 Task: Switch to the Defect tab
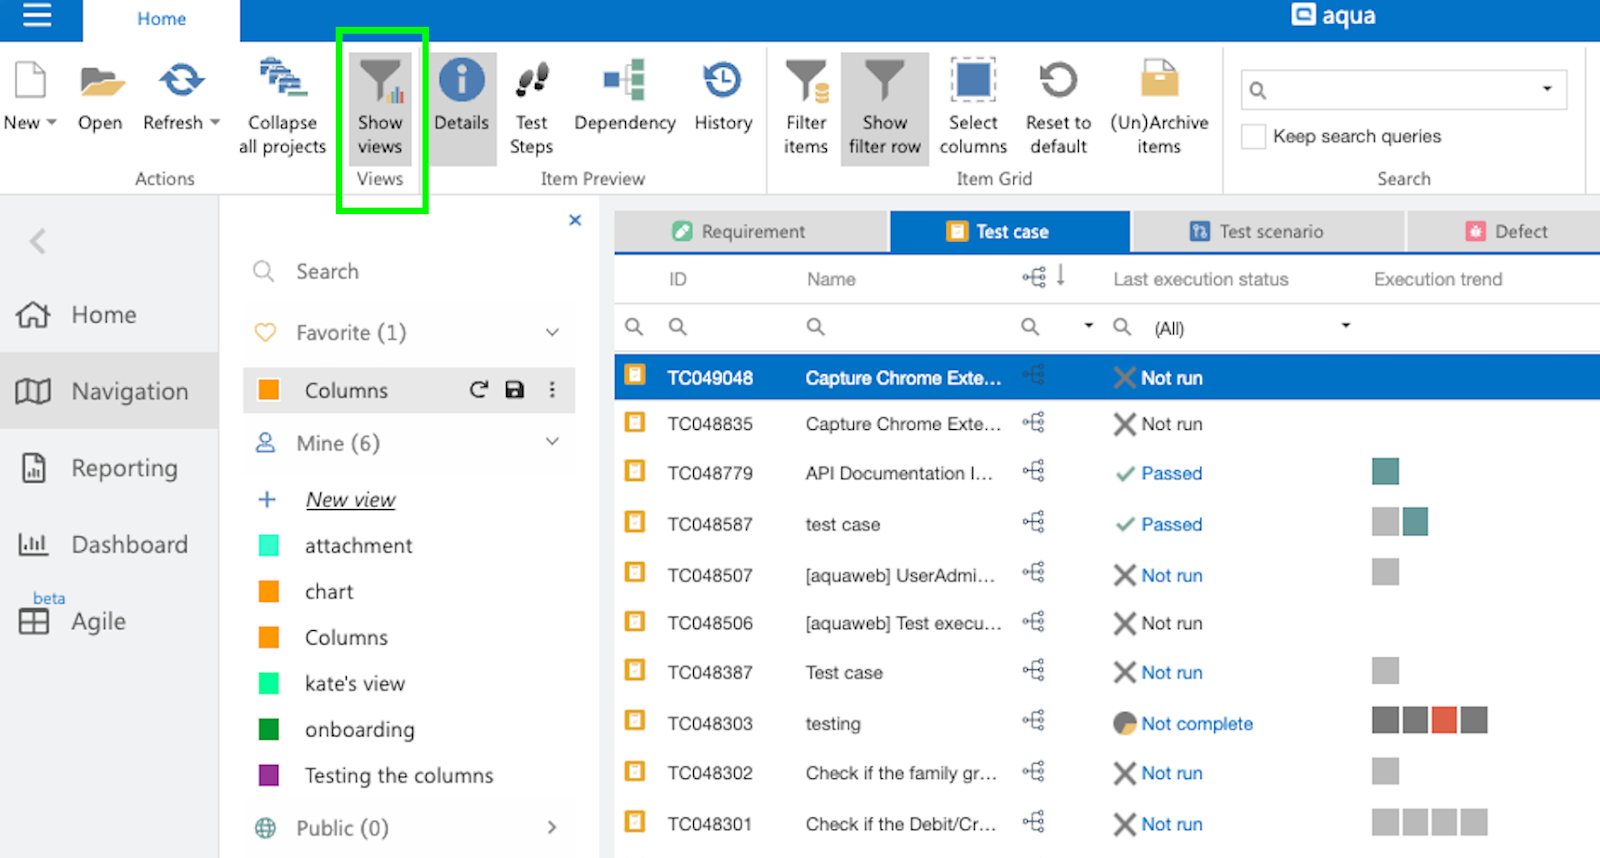[1506, 232]
